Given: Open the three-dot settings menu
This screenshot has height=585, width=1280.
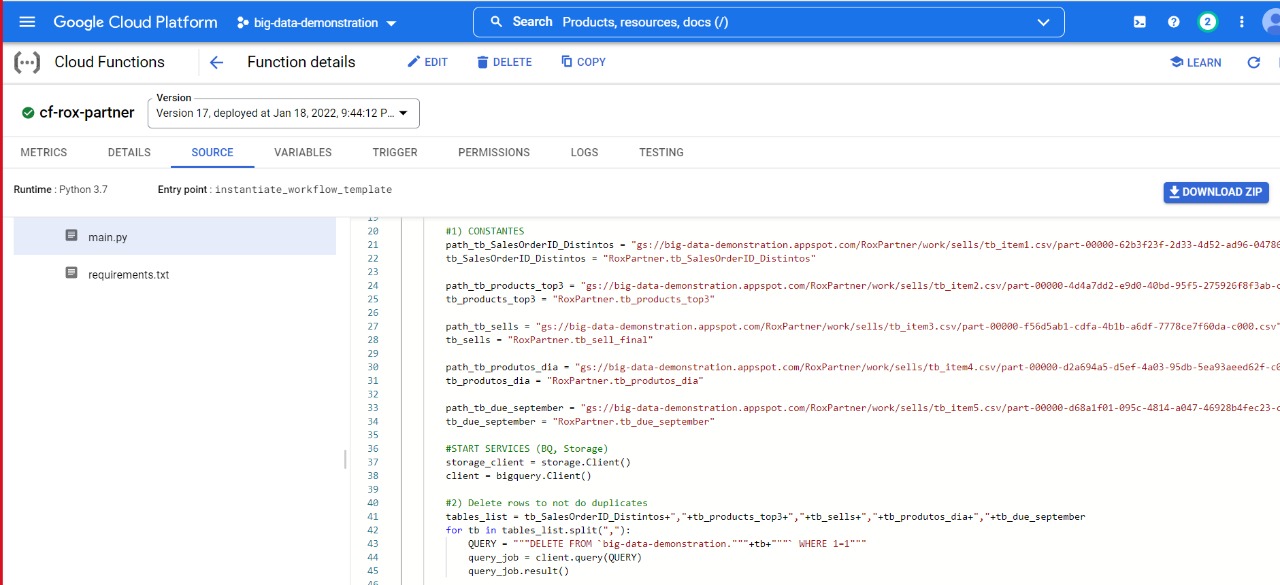Looking at the screenshot, I should pos(1243,22).
